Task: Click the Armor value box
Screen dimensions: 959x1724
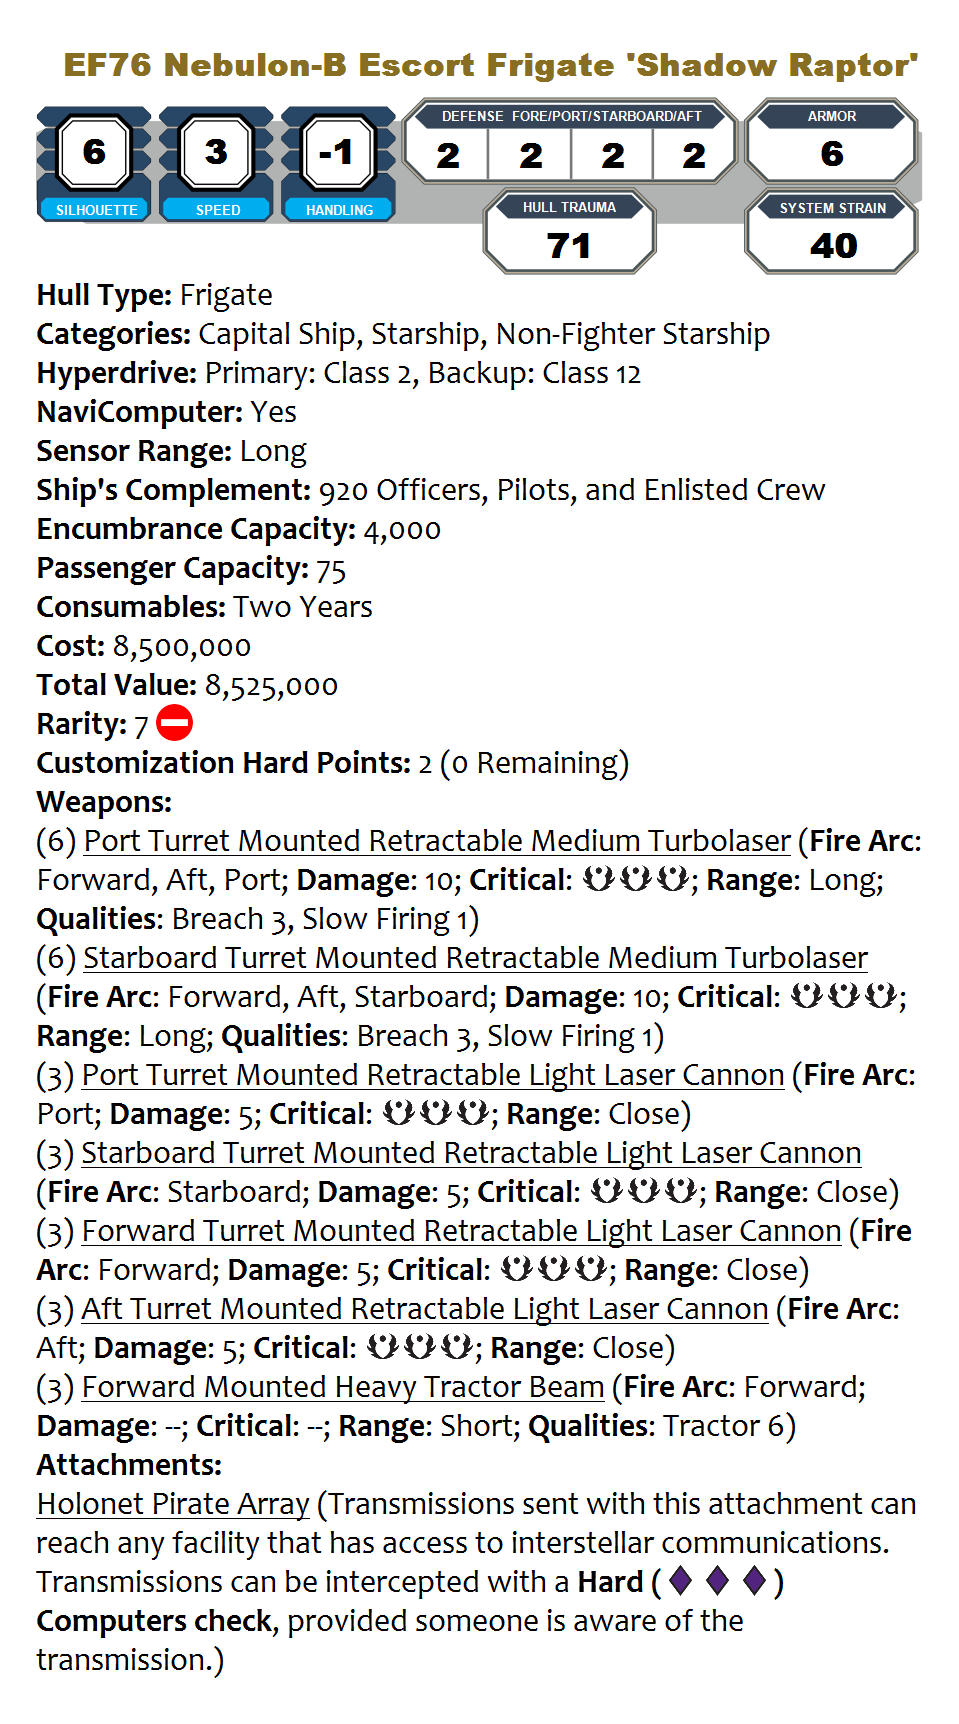Action: (831, 143)
